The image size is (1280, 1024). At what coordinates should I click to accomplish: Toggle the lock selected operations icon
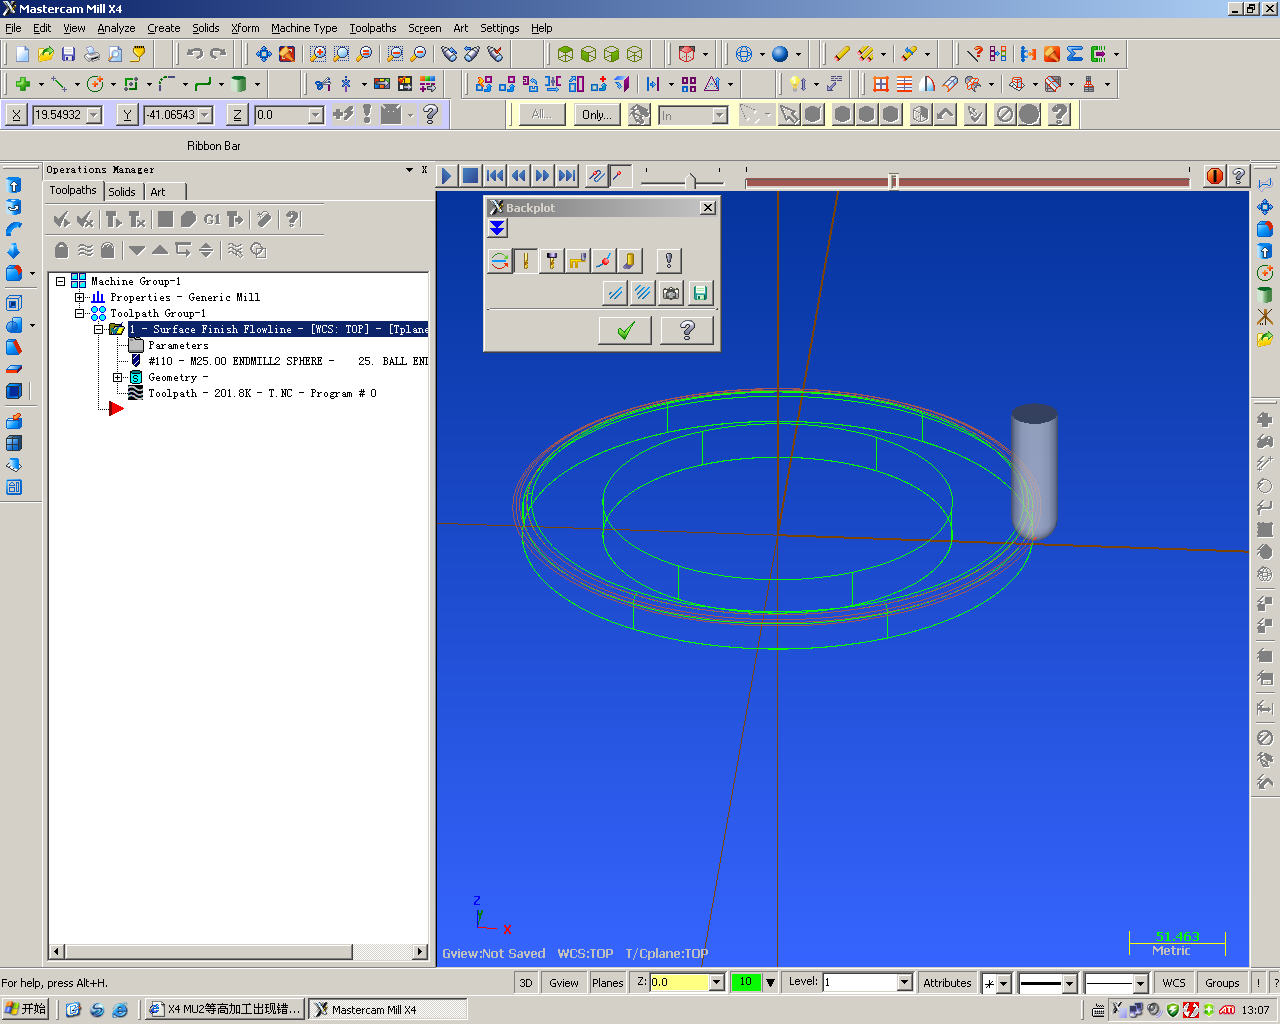click(x=61, y=250)
